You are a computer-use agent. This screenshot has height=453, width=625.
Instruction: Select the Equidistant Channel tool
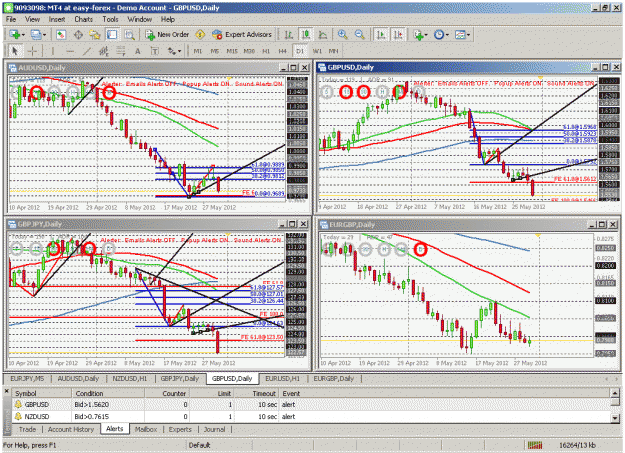104,51
